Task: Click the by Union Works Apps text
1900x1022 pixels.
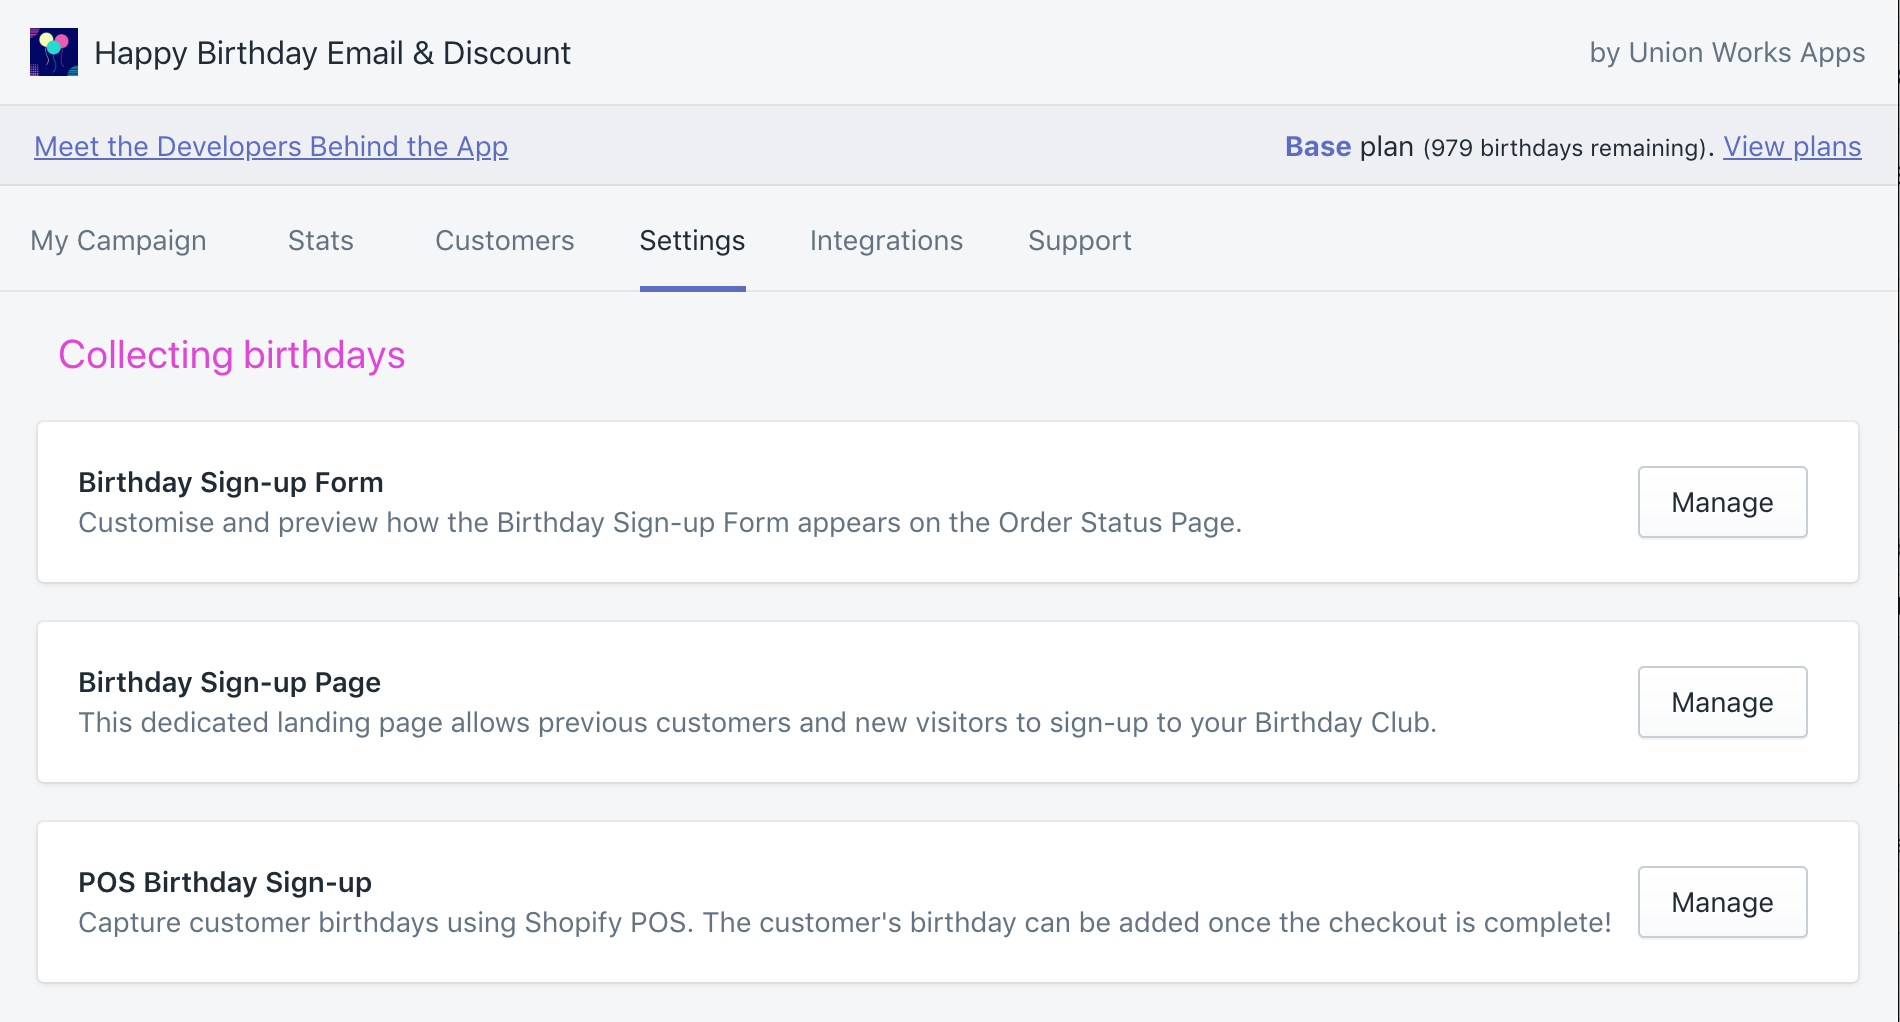Action: tap(1726, 52)
